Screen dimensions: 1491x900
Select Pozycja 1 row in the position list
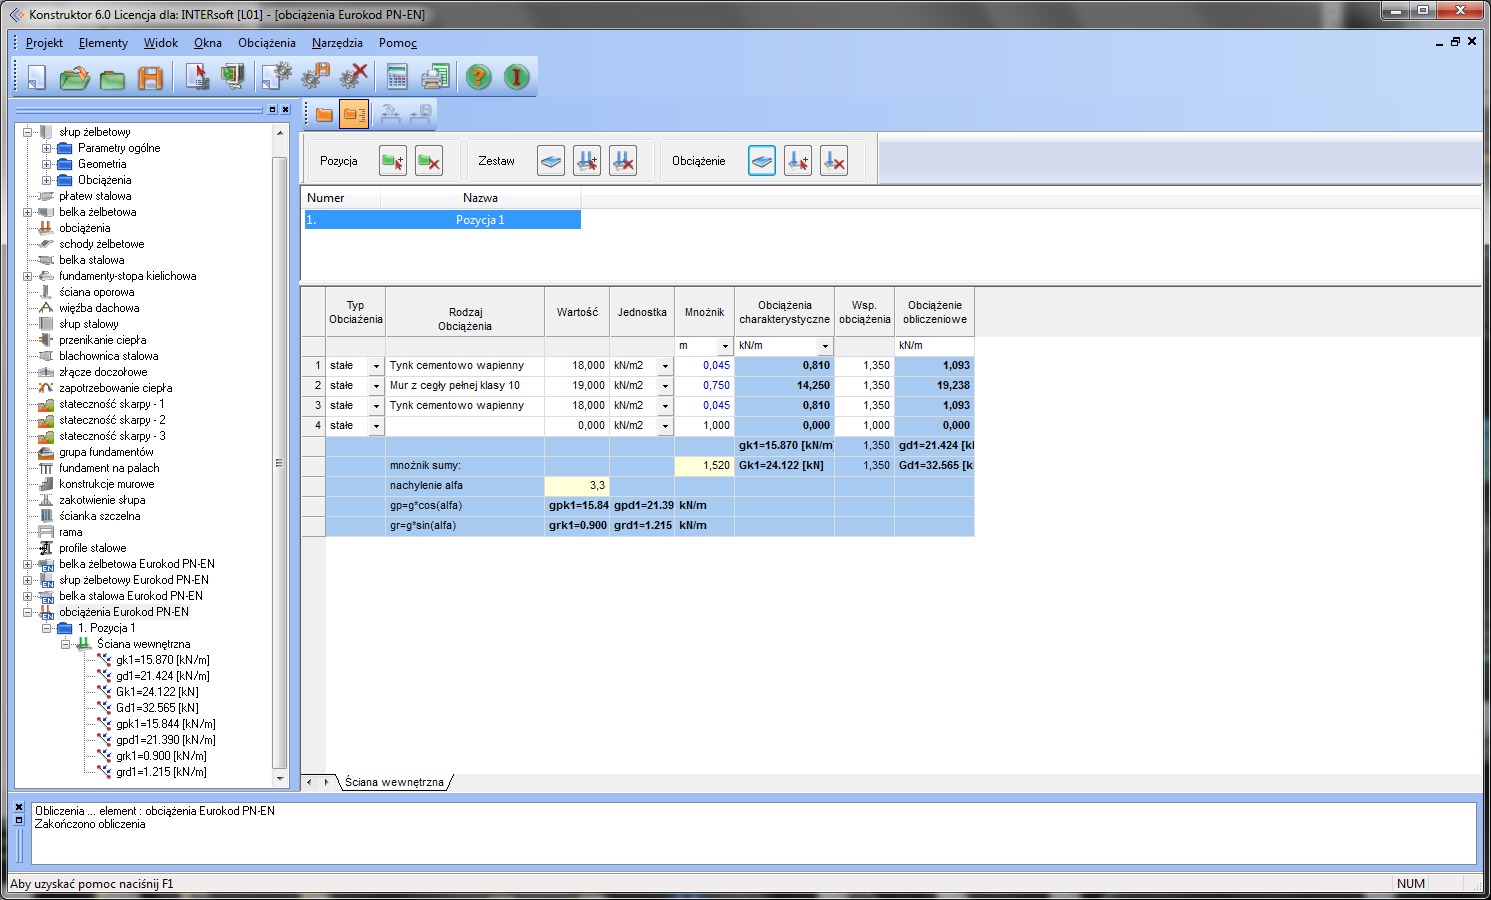(442, 220)
